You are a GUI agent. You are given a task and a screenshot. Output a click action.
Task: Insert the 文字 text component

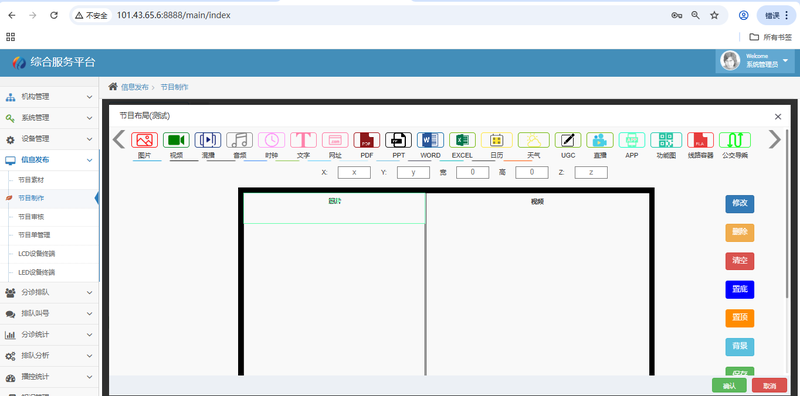[x=303, y=140]
